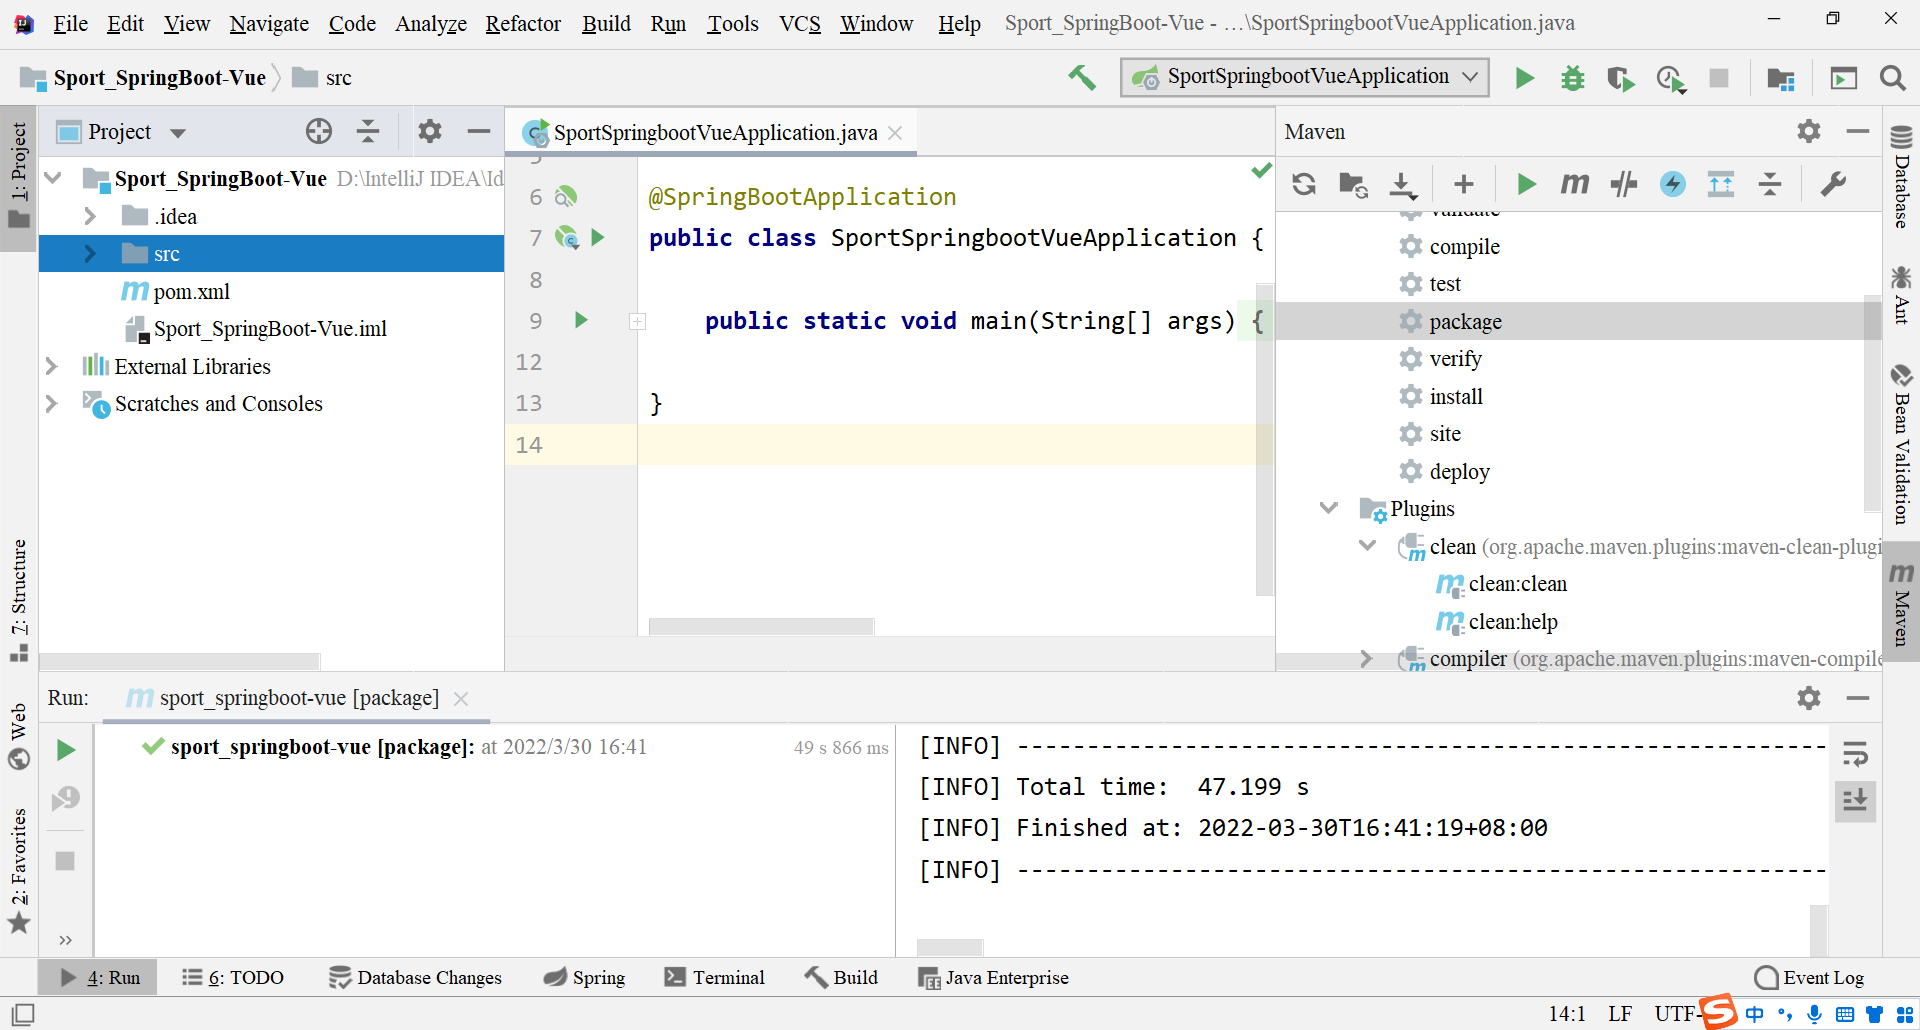Screen dimensions: 1920x1030
Task: Open the profiler run icon
Action: 1670,78
